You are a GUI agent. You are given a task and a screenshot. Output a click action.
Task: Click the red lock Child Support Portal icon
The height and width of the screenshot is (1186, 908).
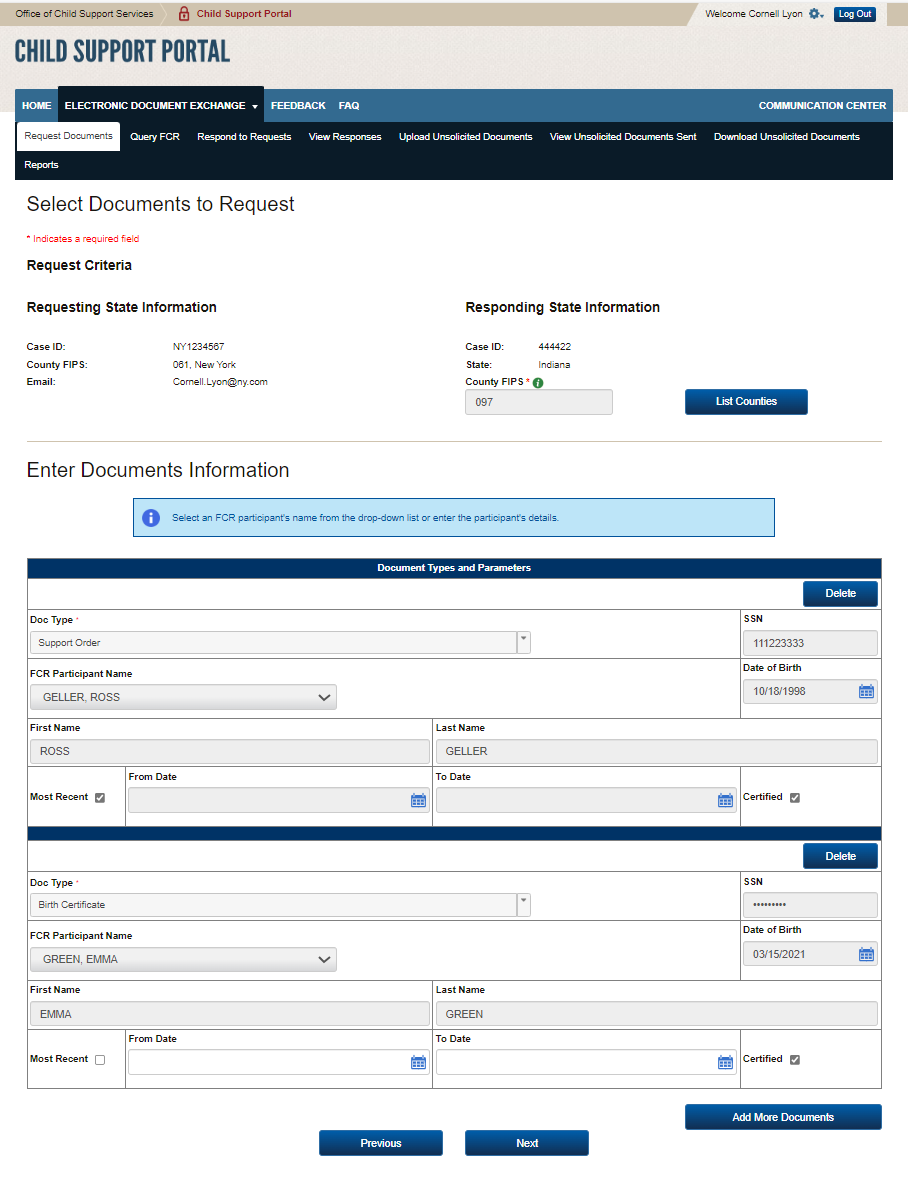(x=183, y=14)
